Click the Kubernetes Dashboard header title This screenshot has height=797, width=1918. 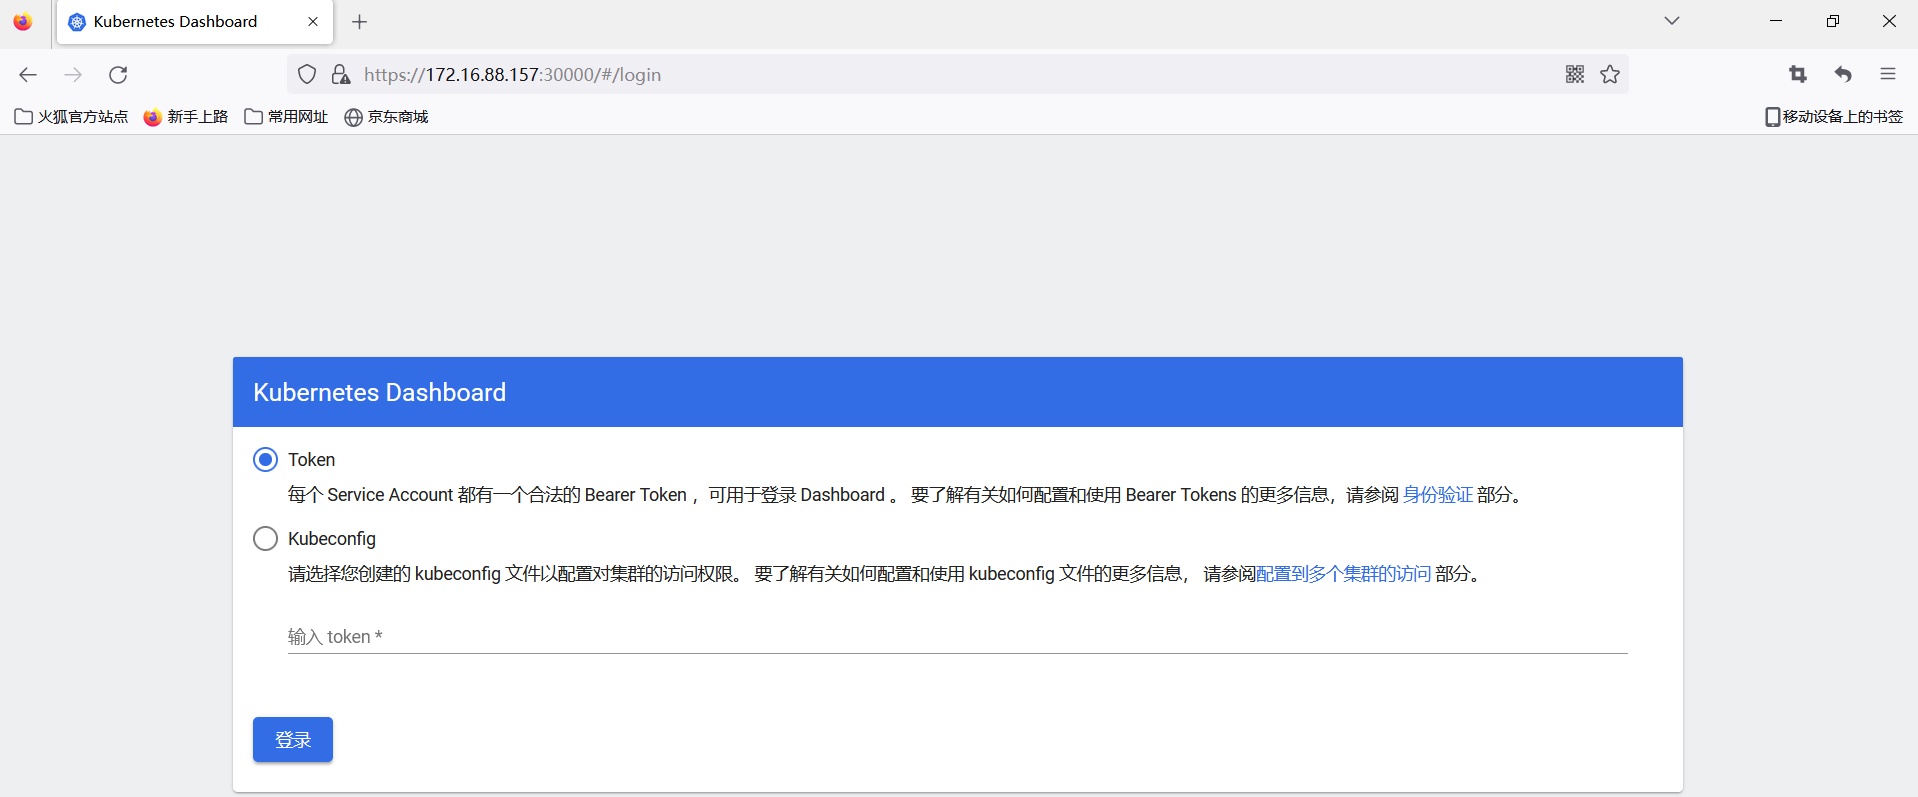click(x=379, y=392)
